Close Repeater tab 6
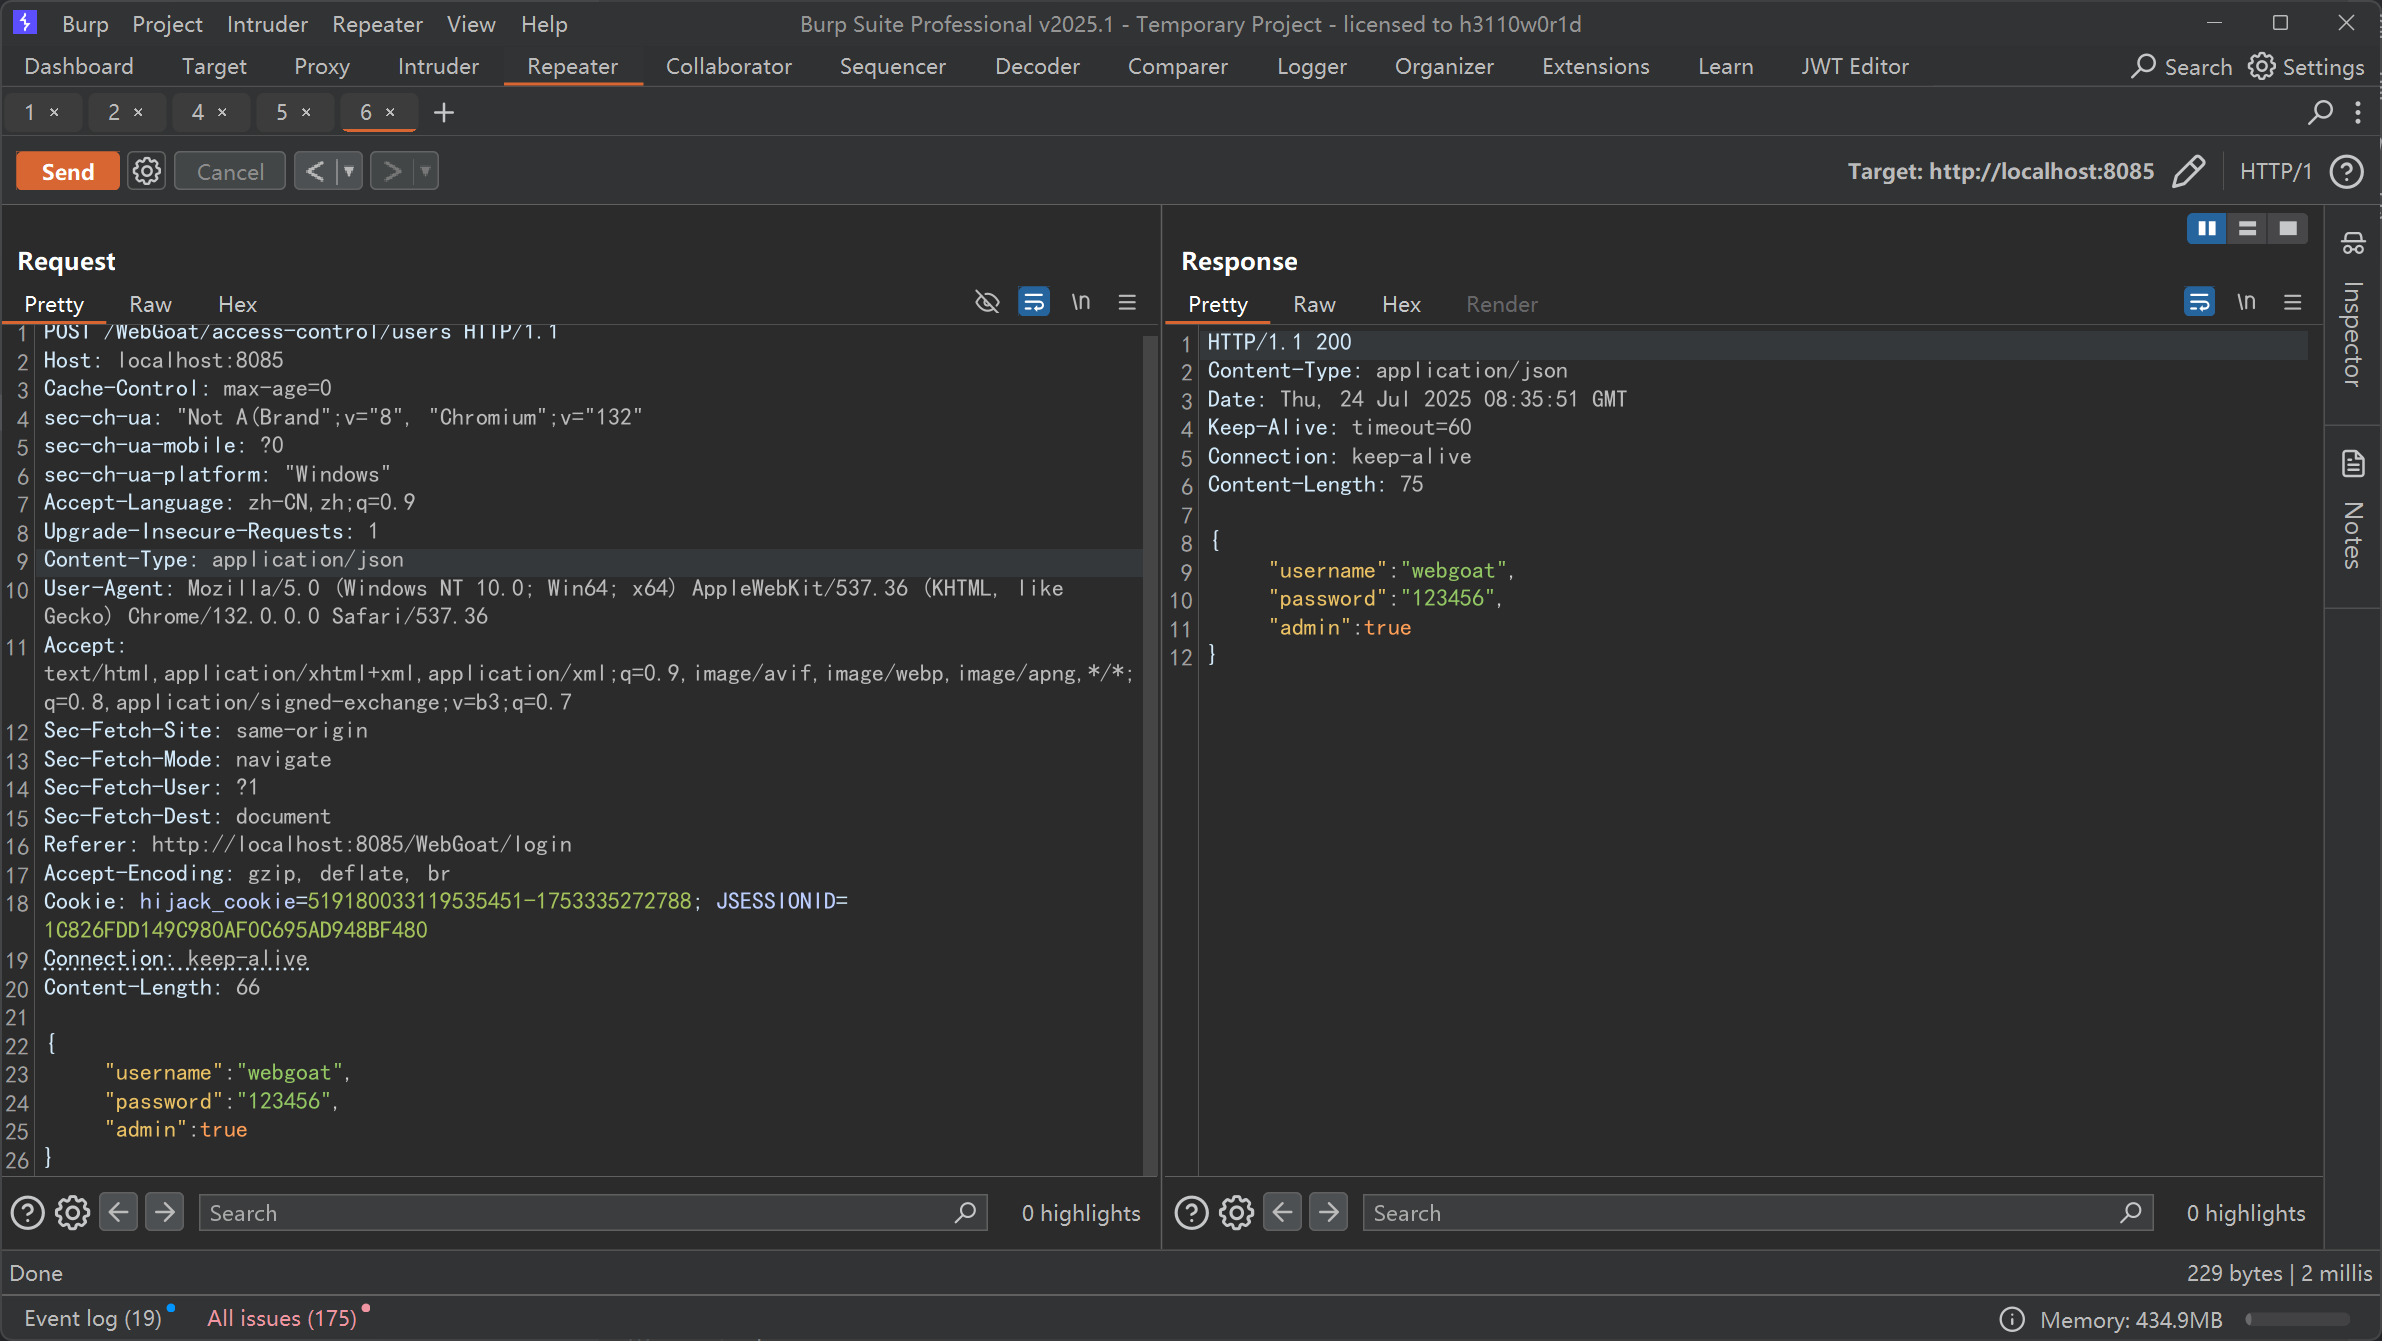The image size is (2382, 1341). pos(391,112)
